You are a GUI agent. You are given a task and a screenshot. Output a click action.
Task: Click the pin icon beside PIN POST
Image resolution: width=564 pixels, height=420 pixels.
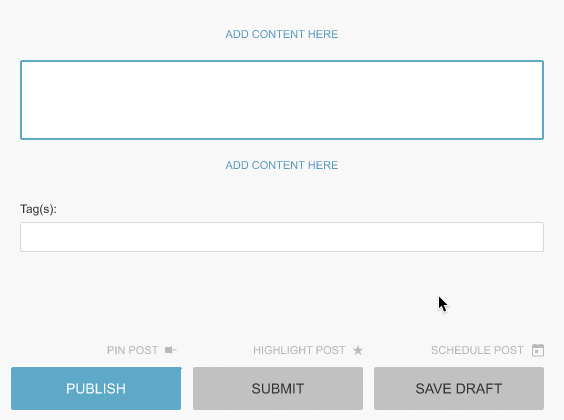tap(170, 350)
